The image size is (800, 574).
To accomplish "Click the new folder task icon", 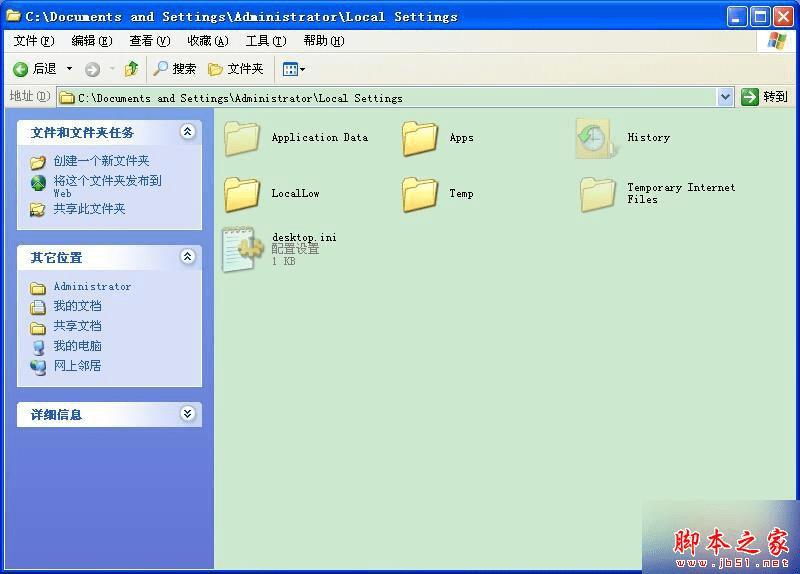I will tap(38, 162).
